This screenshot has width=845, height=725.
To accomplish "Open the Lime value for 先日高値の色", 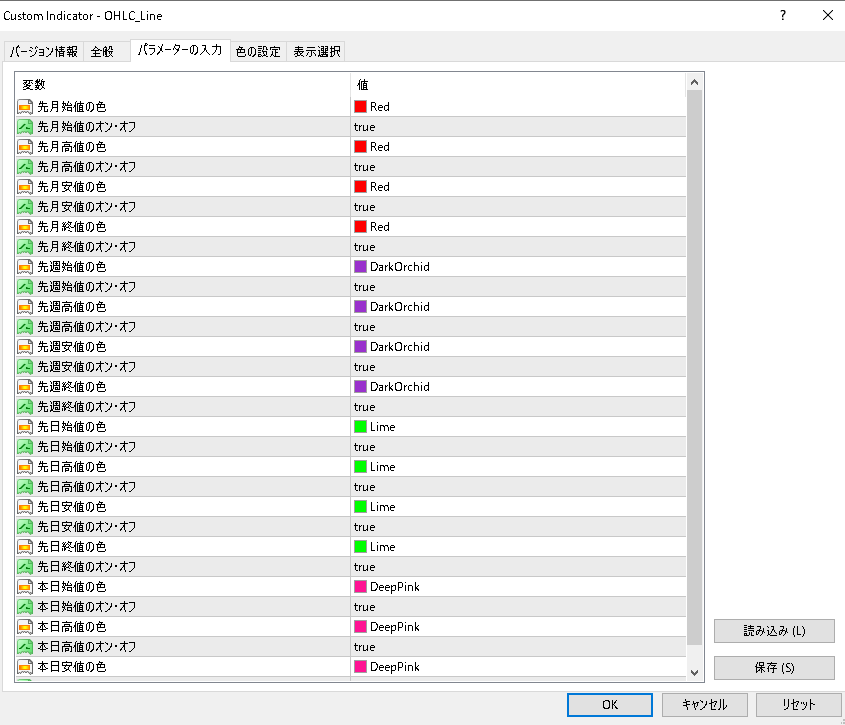I will pyautogui.click(x=383, y=466).
